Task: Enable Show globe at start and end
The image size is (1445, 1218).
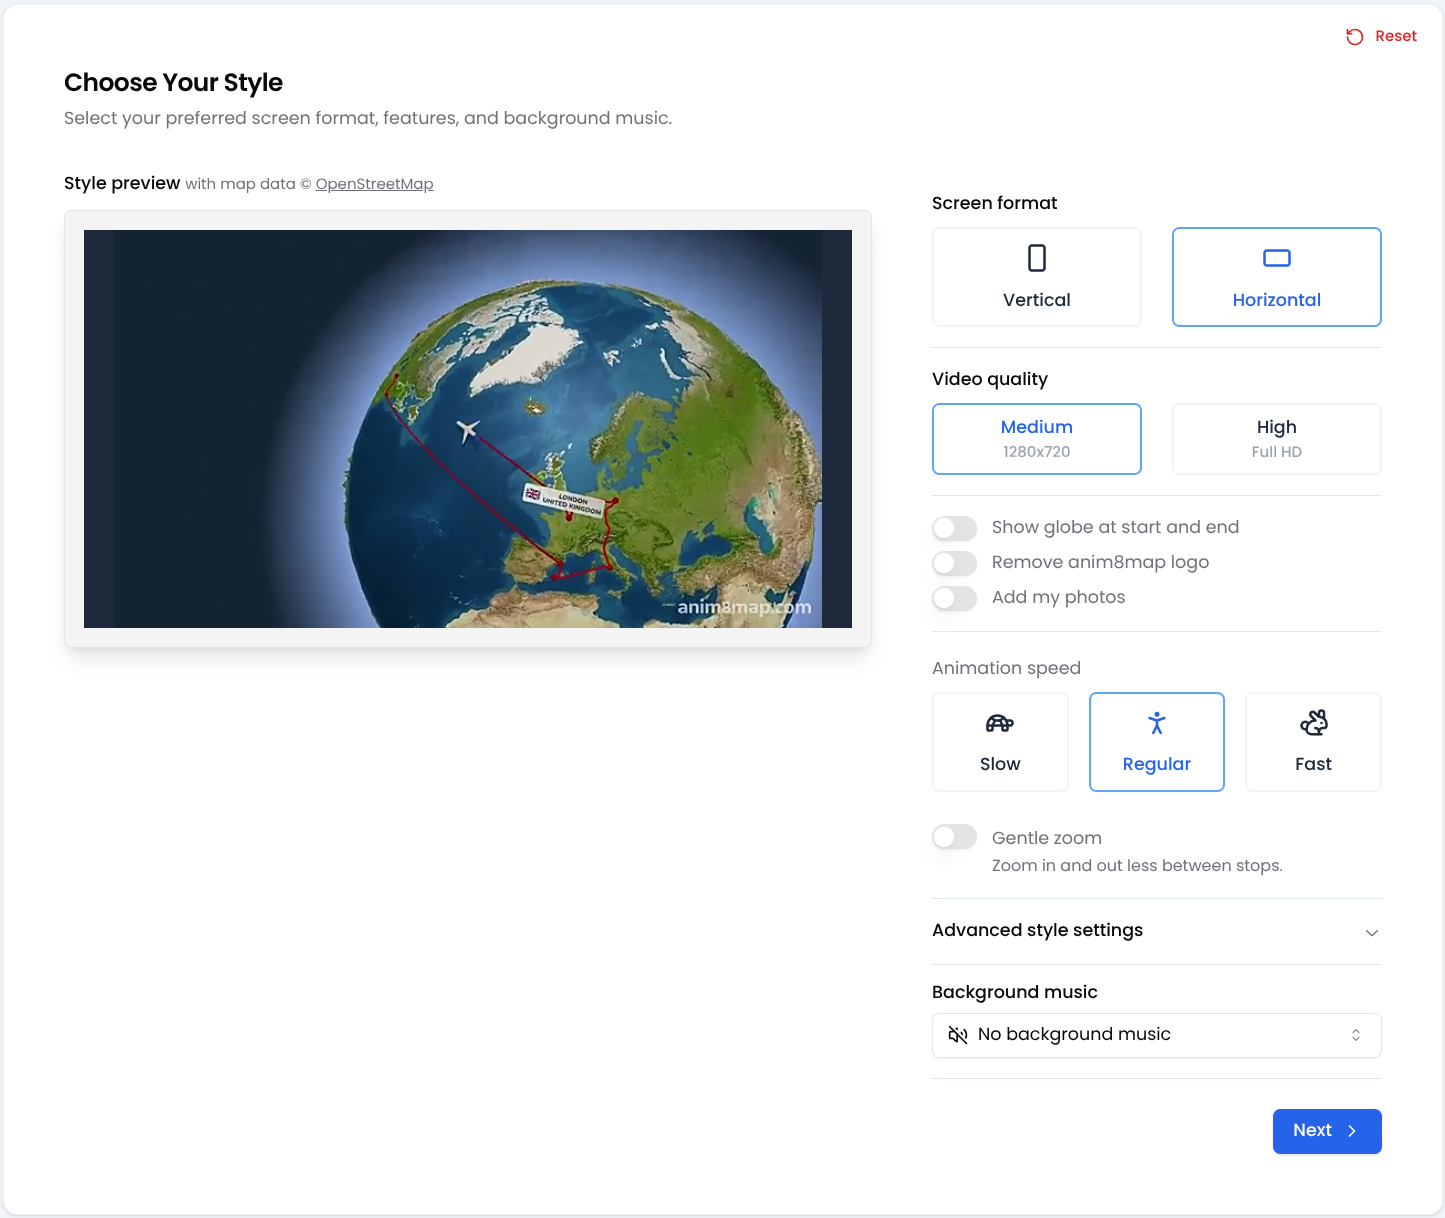Action: click(x=954, y=528)
